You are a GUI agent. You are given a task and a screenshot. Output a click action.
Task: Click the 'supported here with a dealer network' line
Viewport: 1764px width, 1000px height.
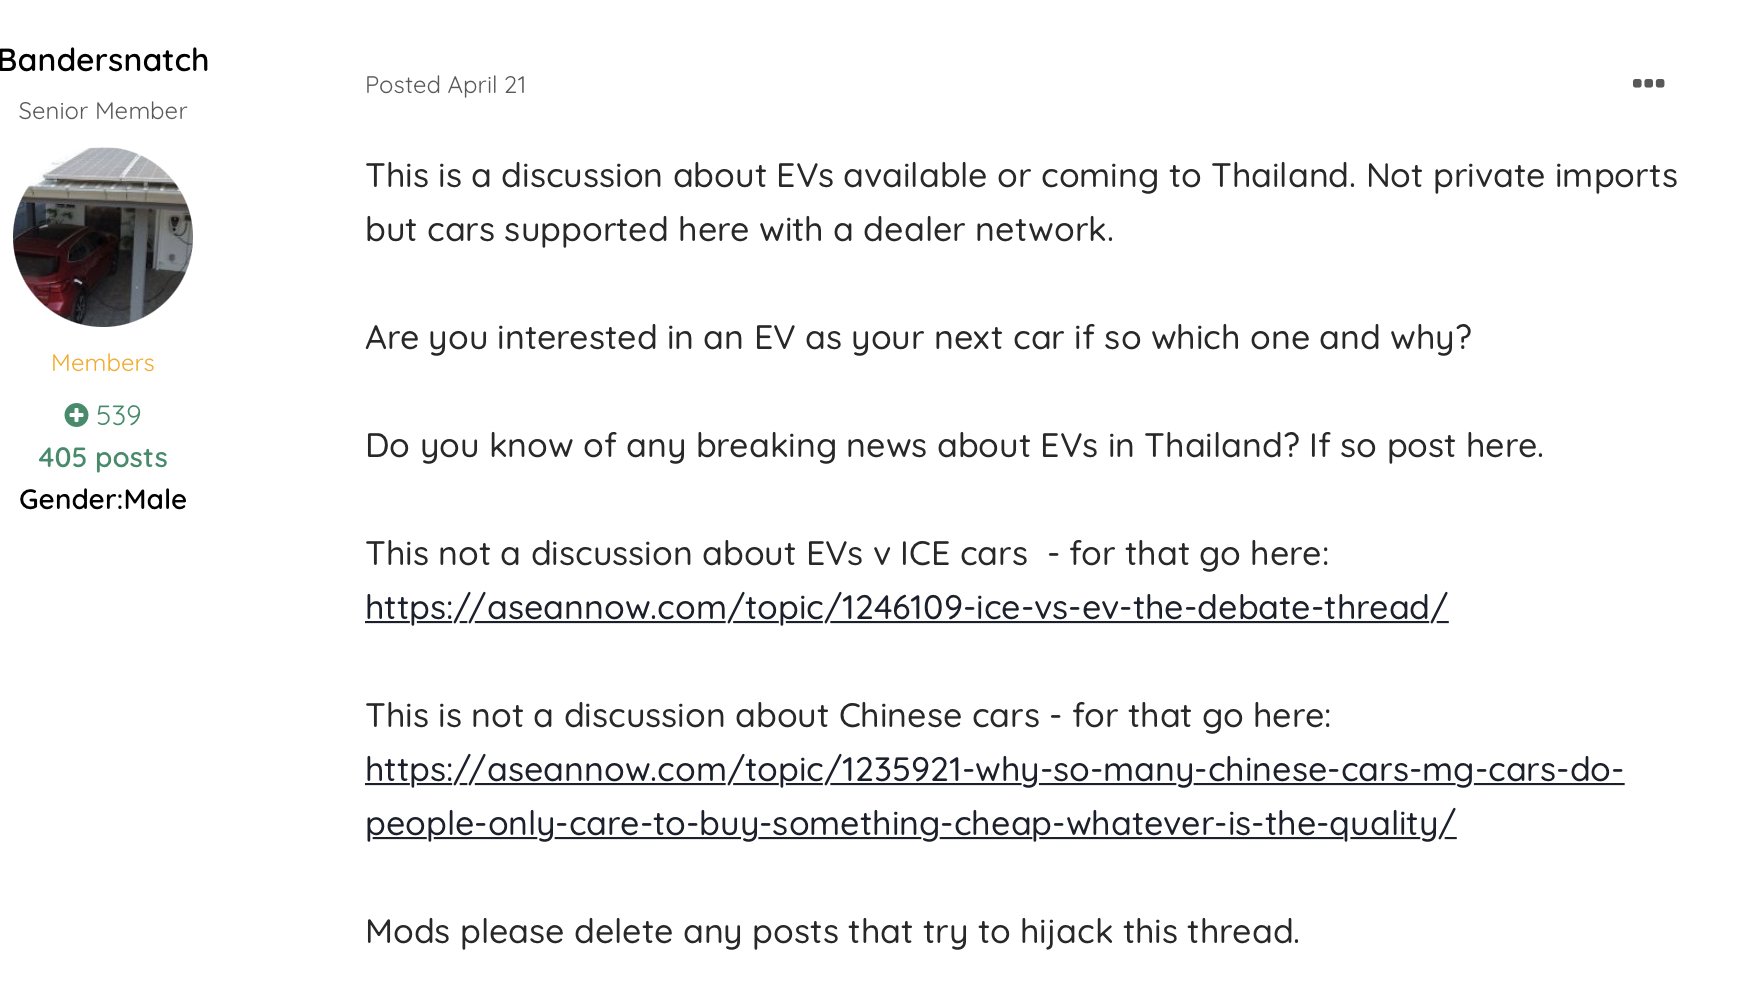pos(739,229)
